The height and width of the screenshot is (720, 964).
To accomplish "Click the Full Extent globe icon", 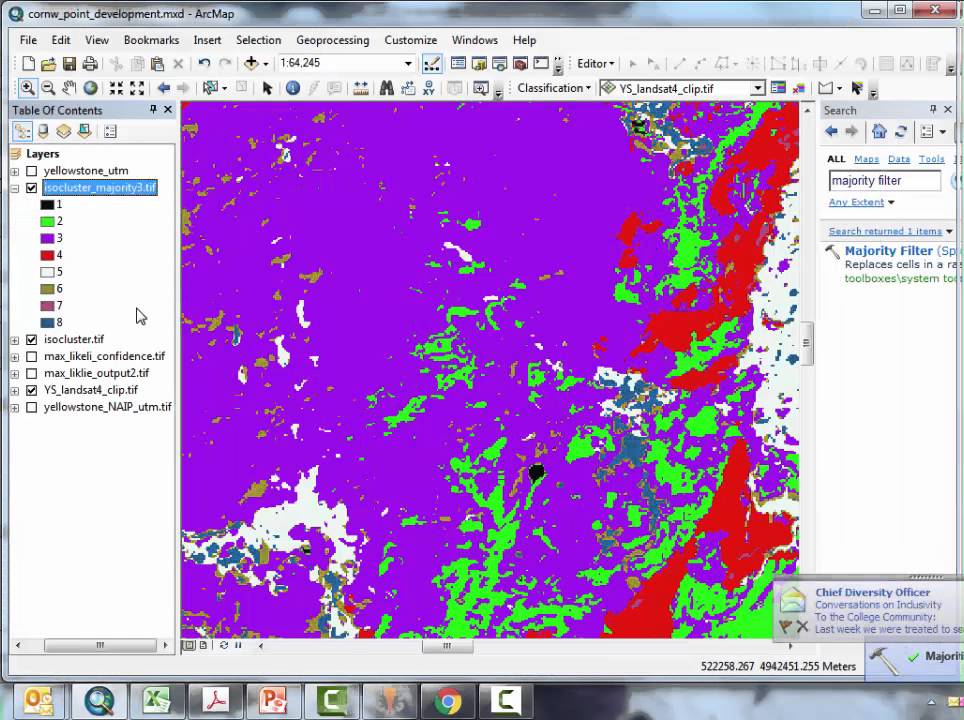I will pyautogui.click(x=90, y=88).
